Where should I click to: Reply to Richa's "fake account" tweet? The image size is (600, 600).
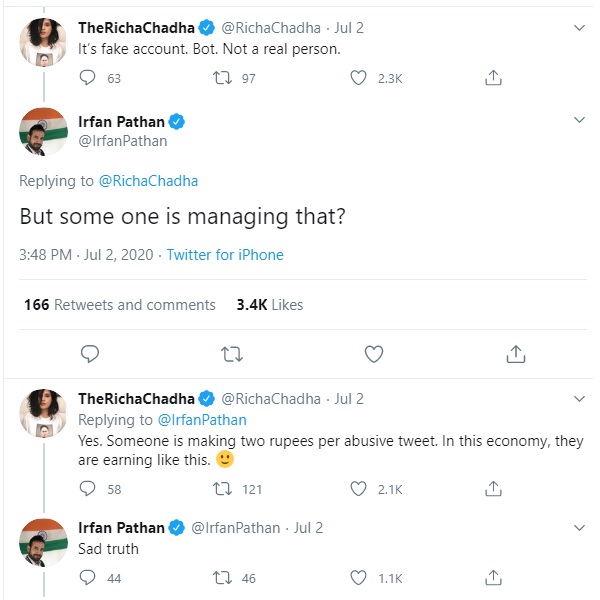click(x=88, y=78)
